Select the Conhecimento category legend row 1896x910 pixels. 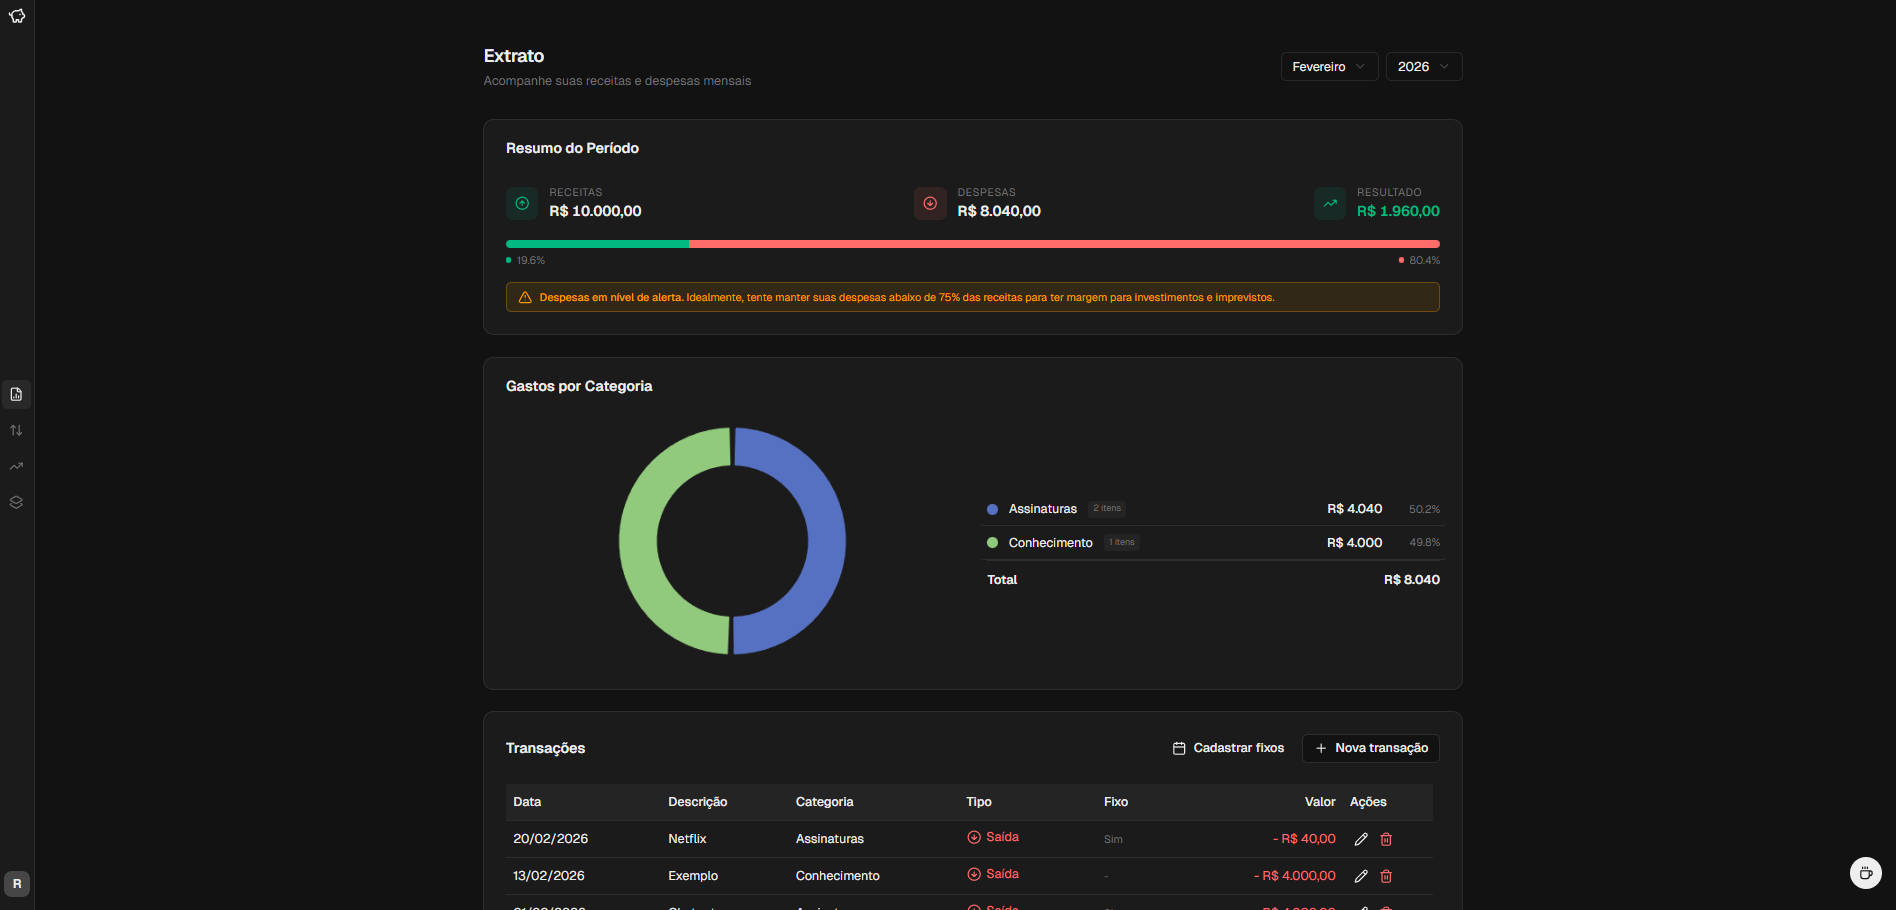1212,543
